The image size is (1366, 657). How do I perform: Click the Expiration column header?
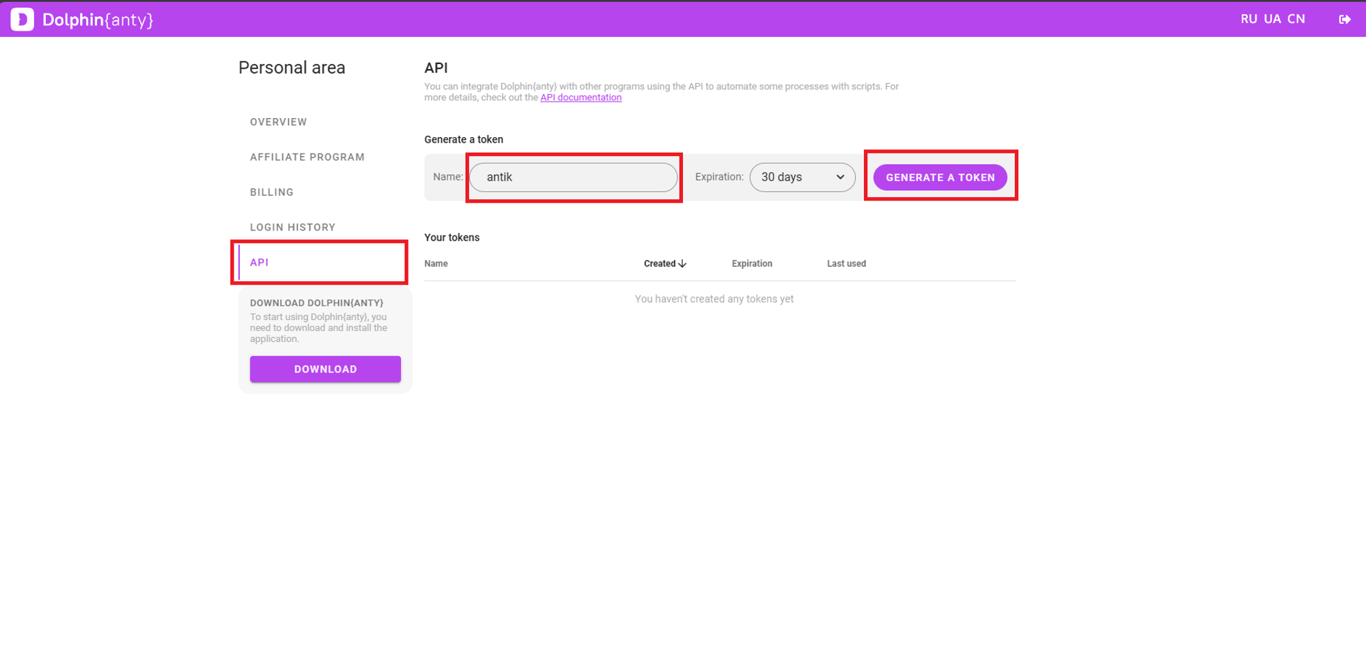[752, 264]
